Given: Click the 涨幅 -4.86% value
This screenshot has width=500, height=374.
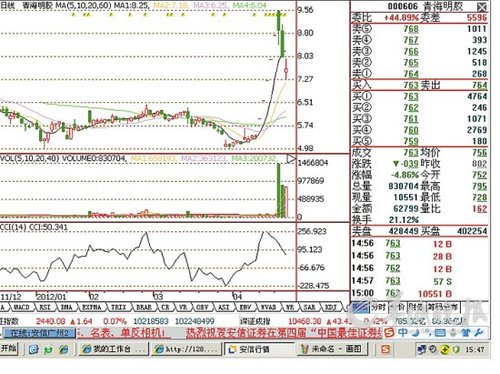Looking at the screenshot, I should [x=405, y=175].
